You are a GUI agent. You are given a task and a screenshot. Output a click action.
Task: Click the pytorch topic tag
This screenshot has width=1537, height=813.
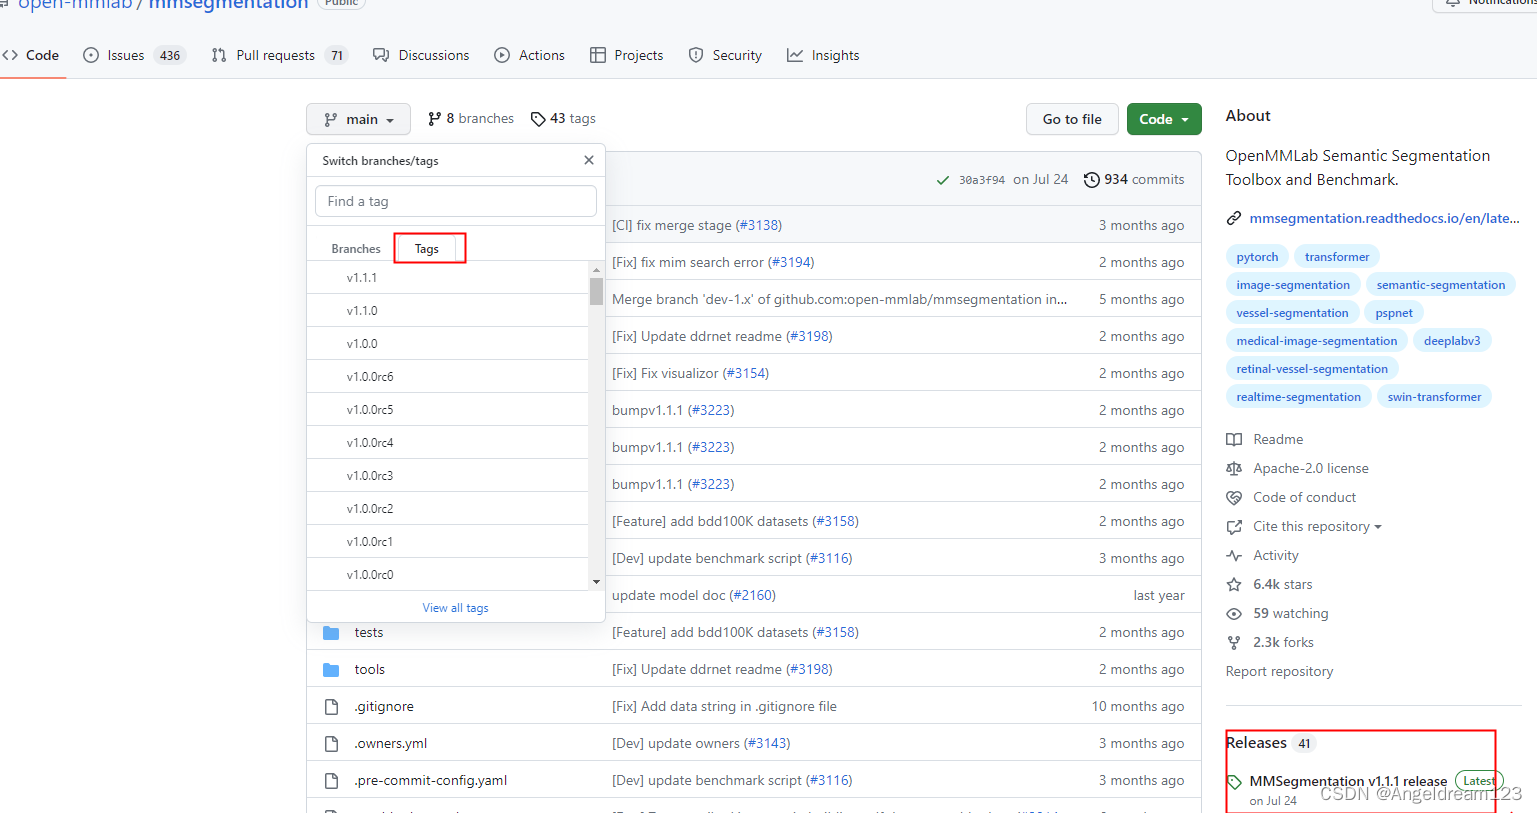[x=1257, y=257]
